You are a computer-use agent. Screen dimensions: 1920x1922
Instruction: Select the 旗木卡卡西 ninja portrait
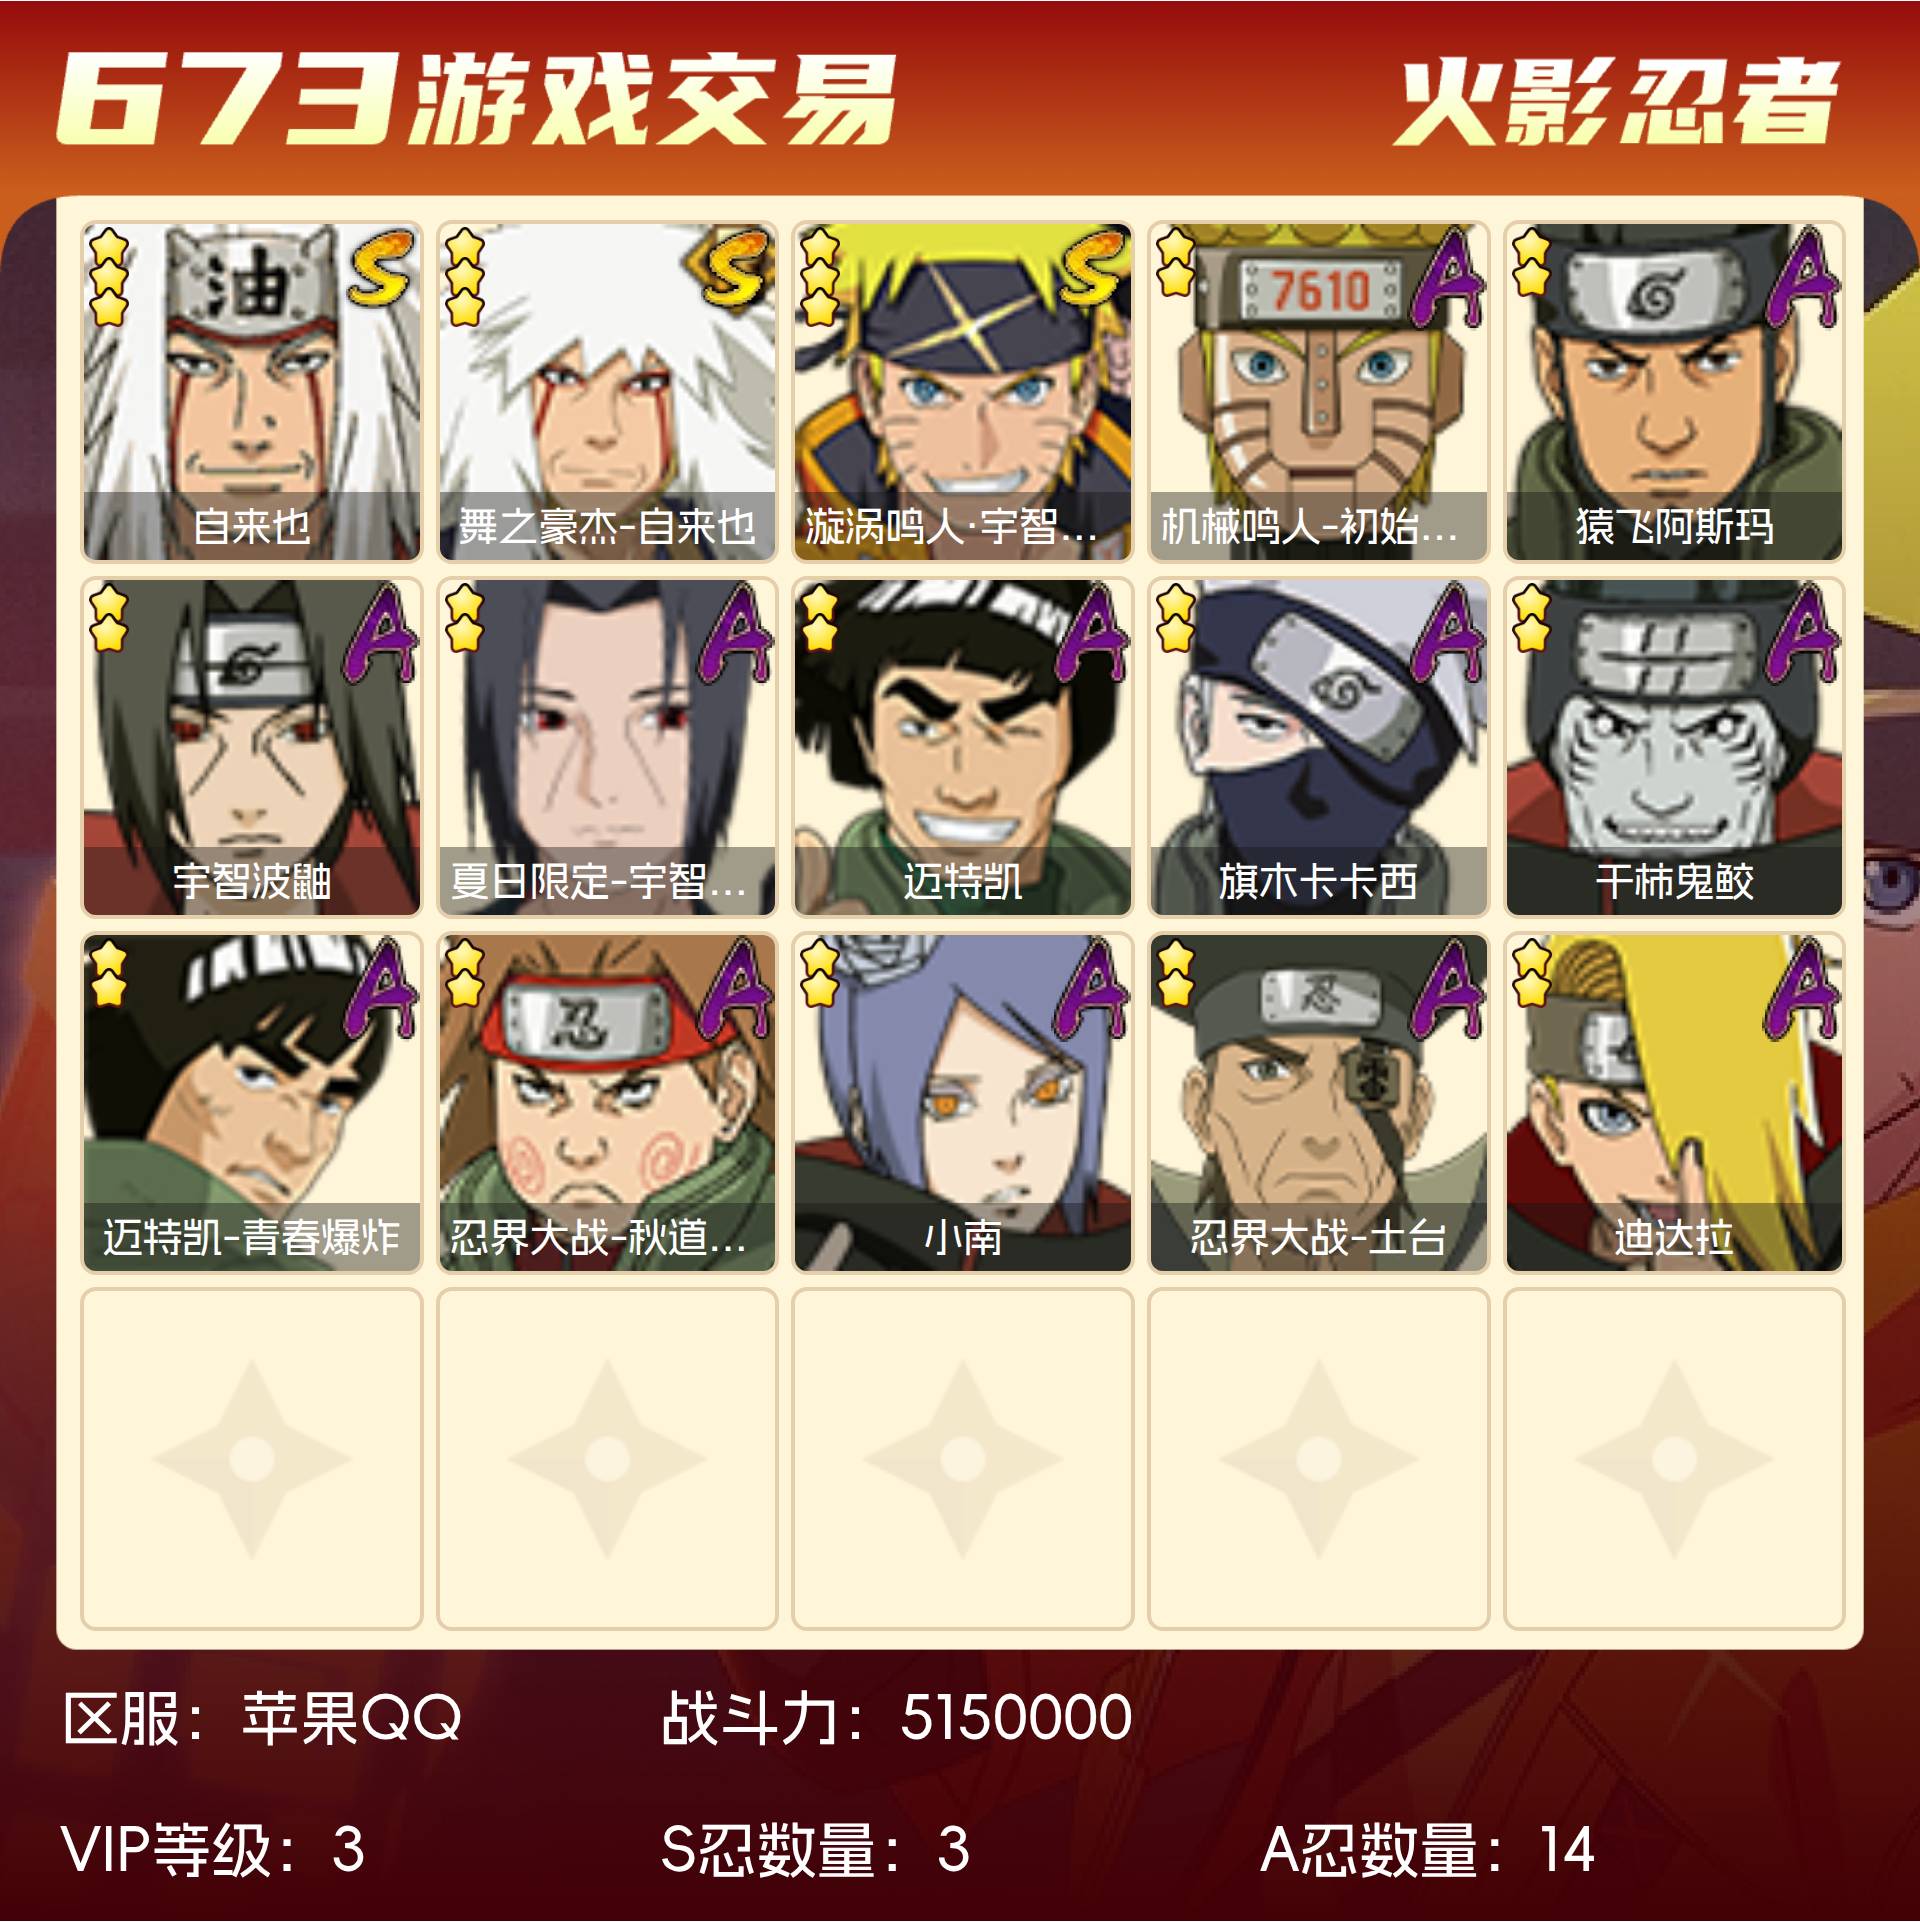click(1319, 747)
